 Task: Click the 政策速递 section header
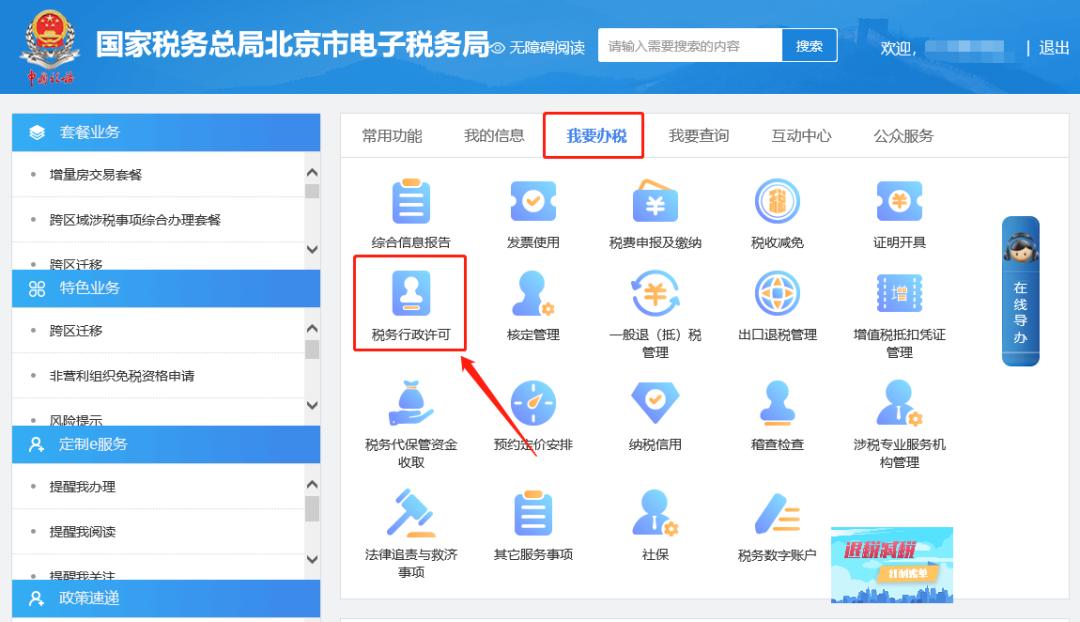pyautogui.click(x=166, y=598)
